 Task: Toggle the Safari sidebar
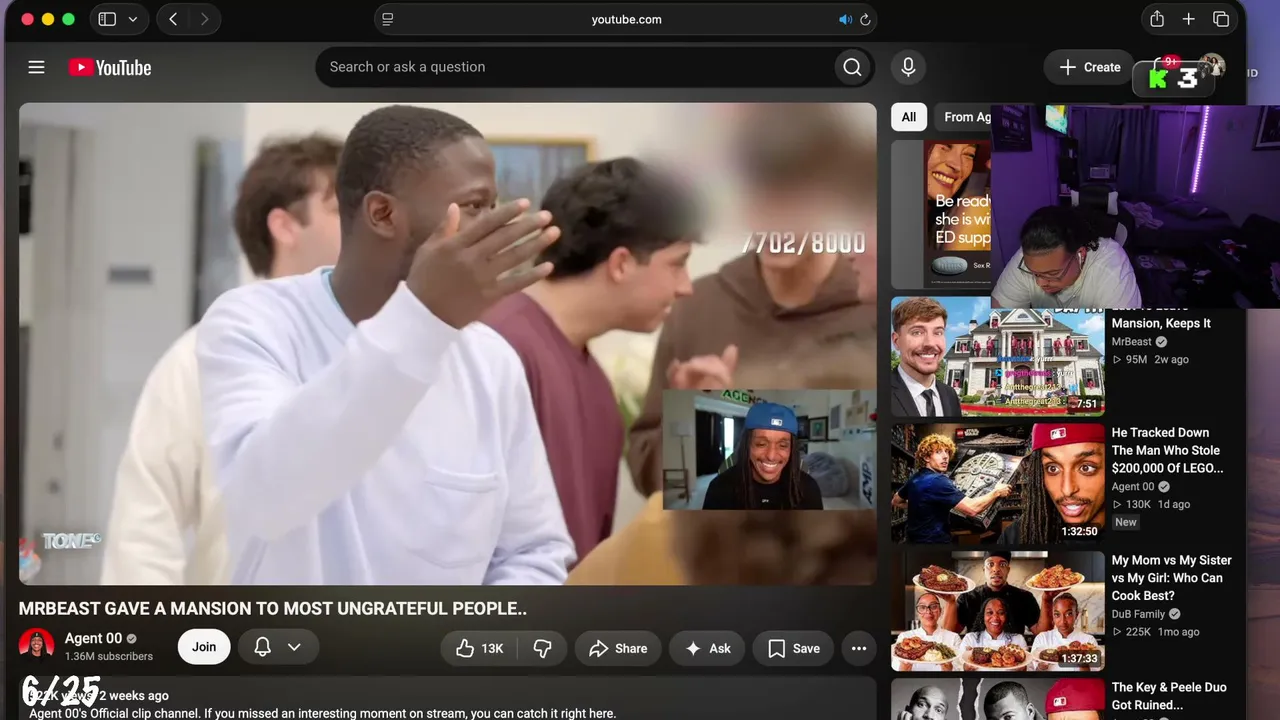107,19
